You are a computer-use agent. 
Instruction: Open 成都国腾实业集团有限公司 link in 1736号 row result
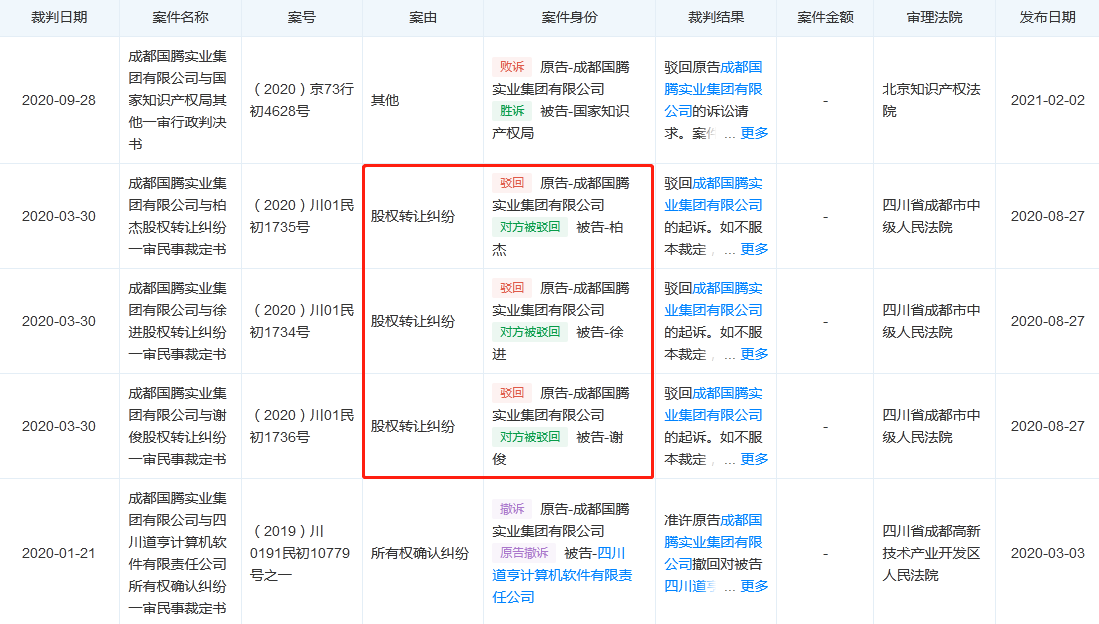714,405
